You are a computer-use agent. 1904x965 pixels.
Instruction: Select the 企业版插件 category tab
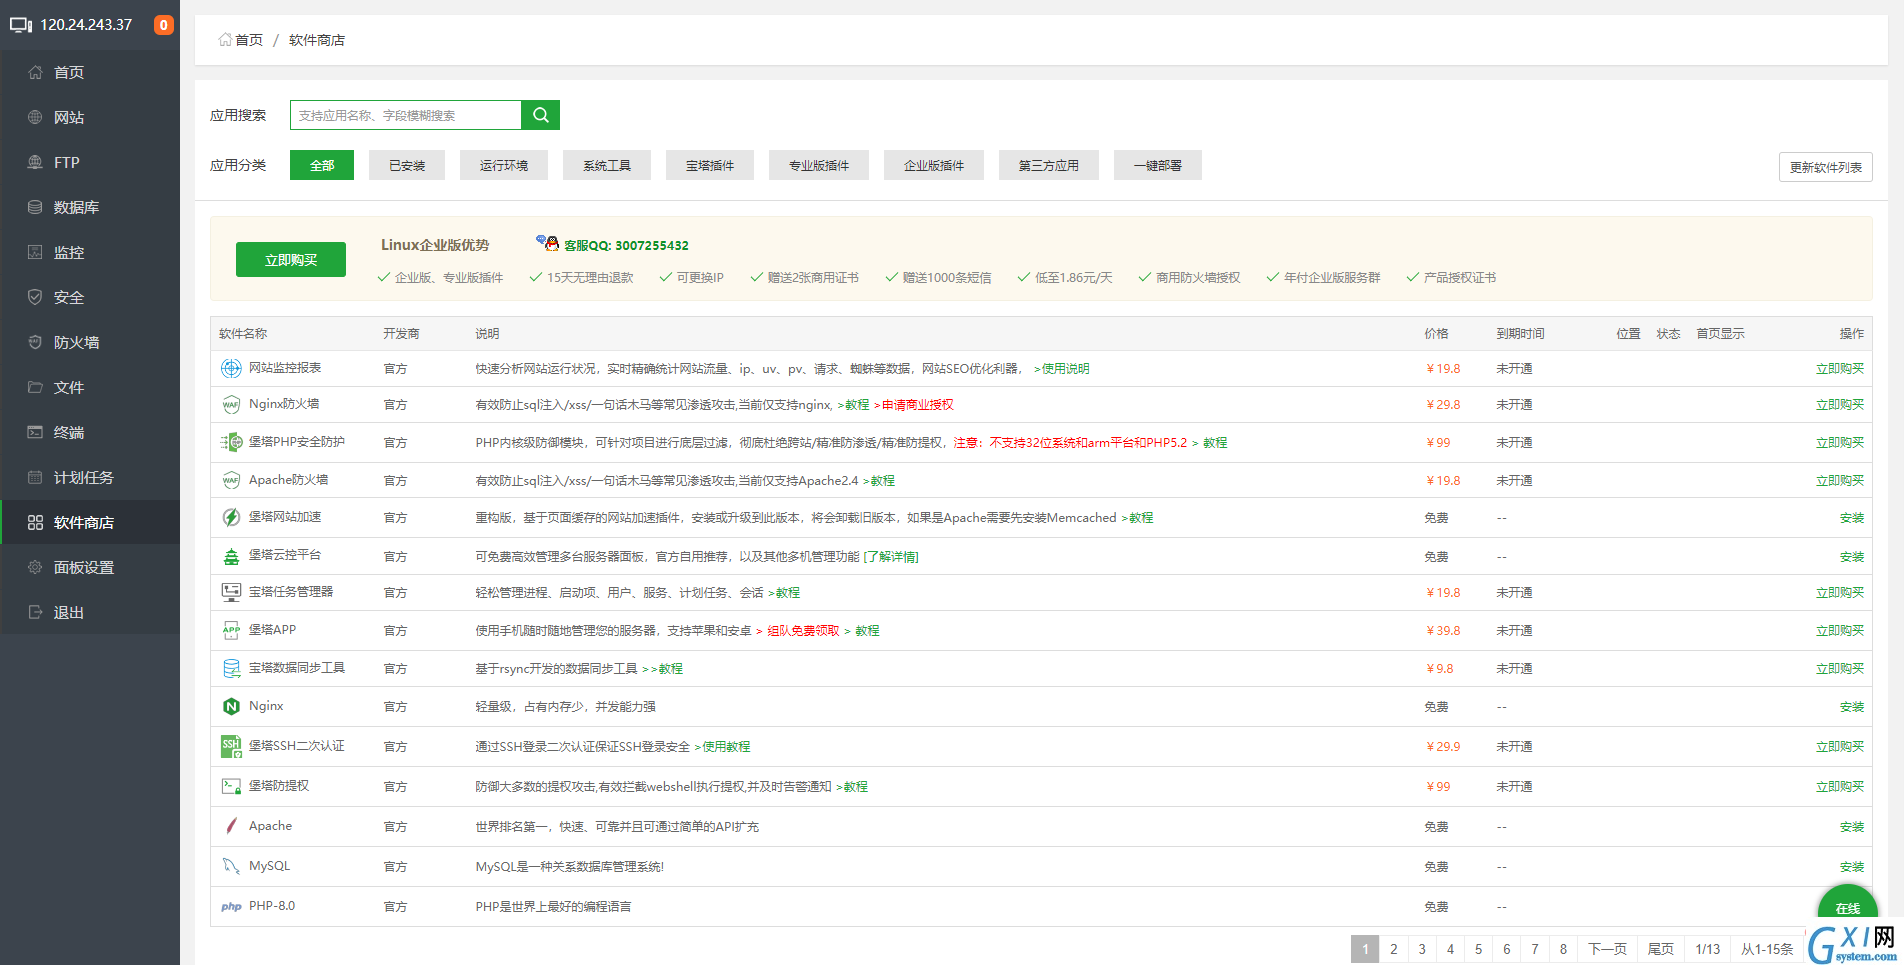(x=934, y=165)
